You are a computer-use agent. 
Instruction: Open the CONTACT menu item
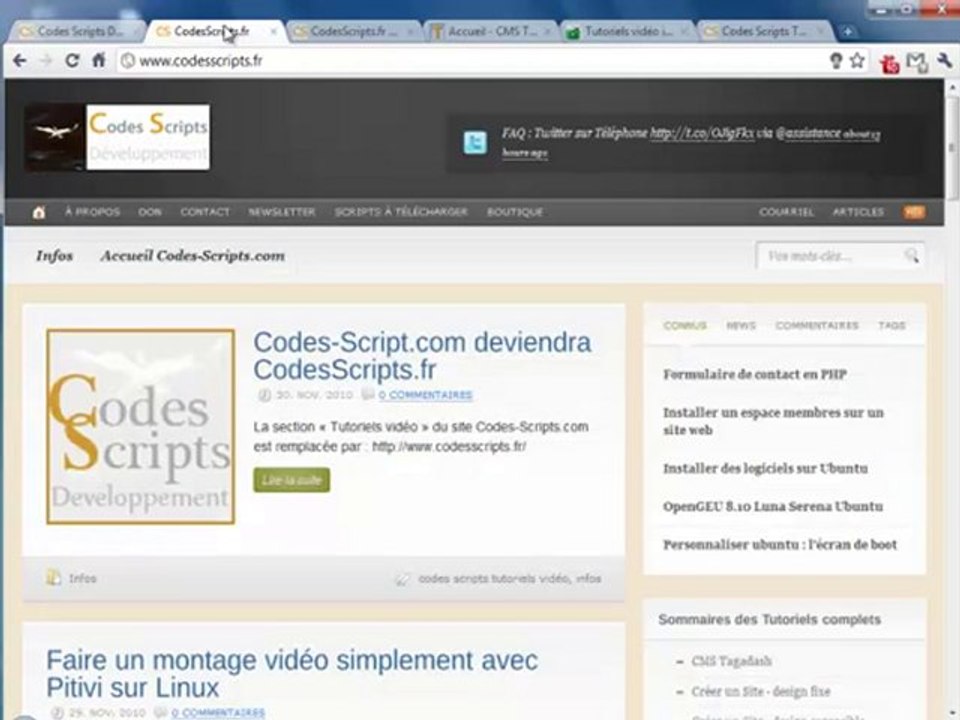205,212
